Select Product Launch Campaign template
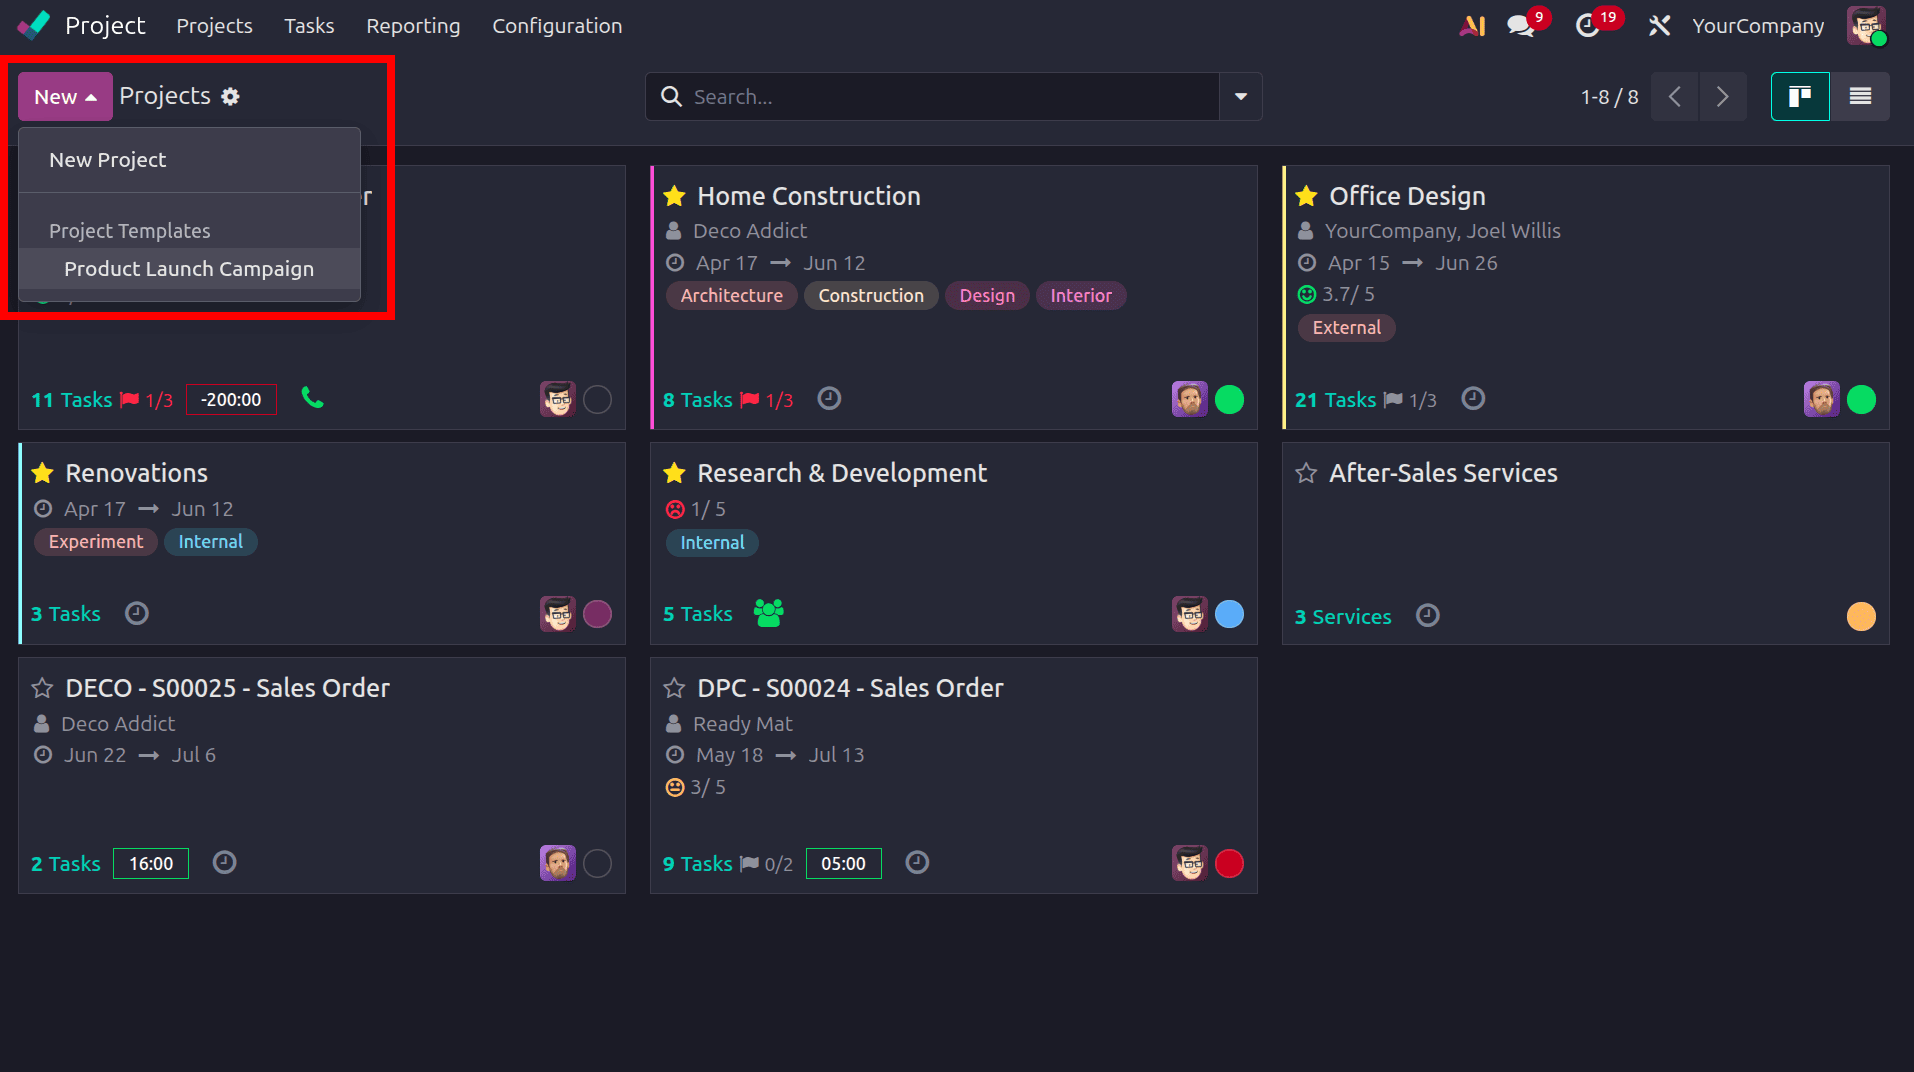 pyautogui.click(x=190, y=269)
